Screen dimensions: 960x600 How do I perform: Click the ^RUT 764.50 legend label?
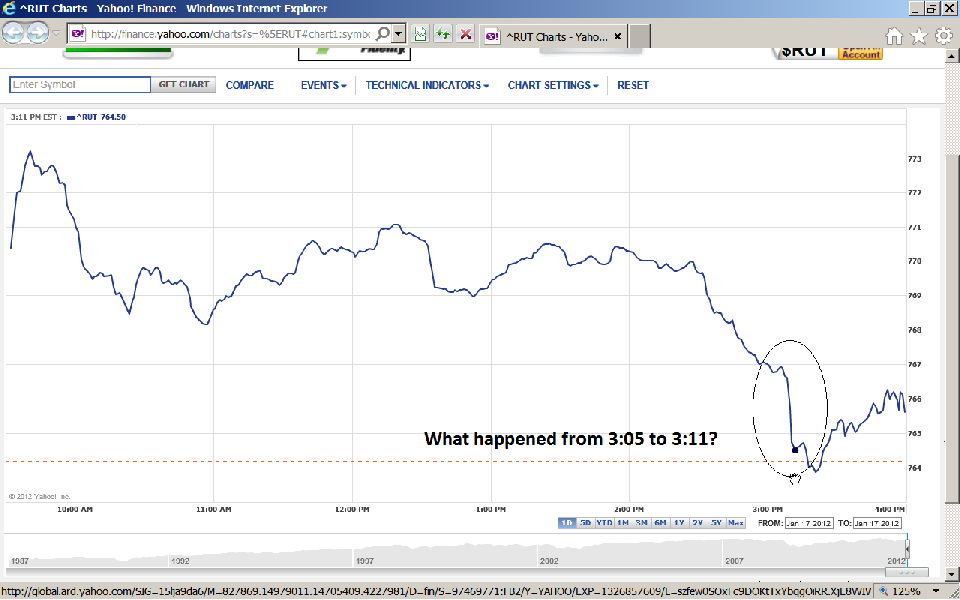[x=96, y=117]
